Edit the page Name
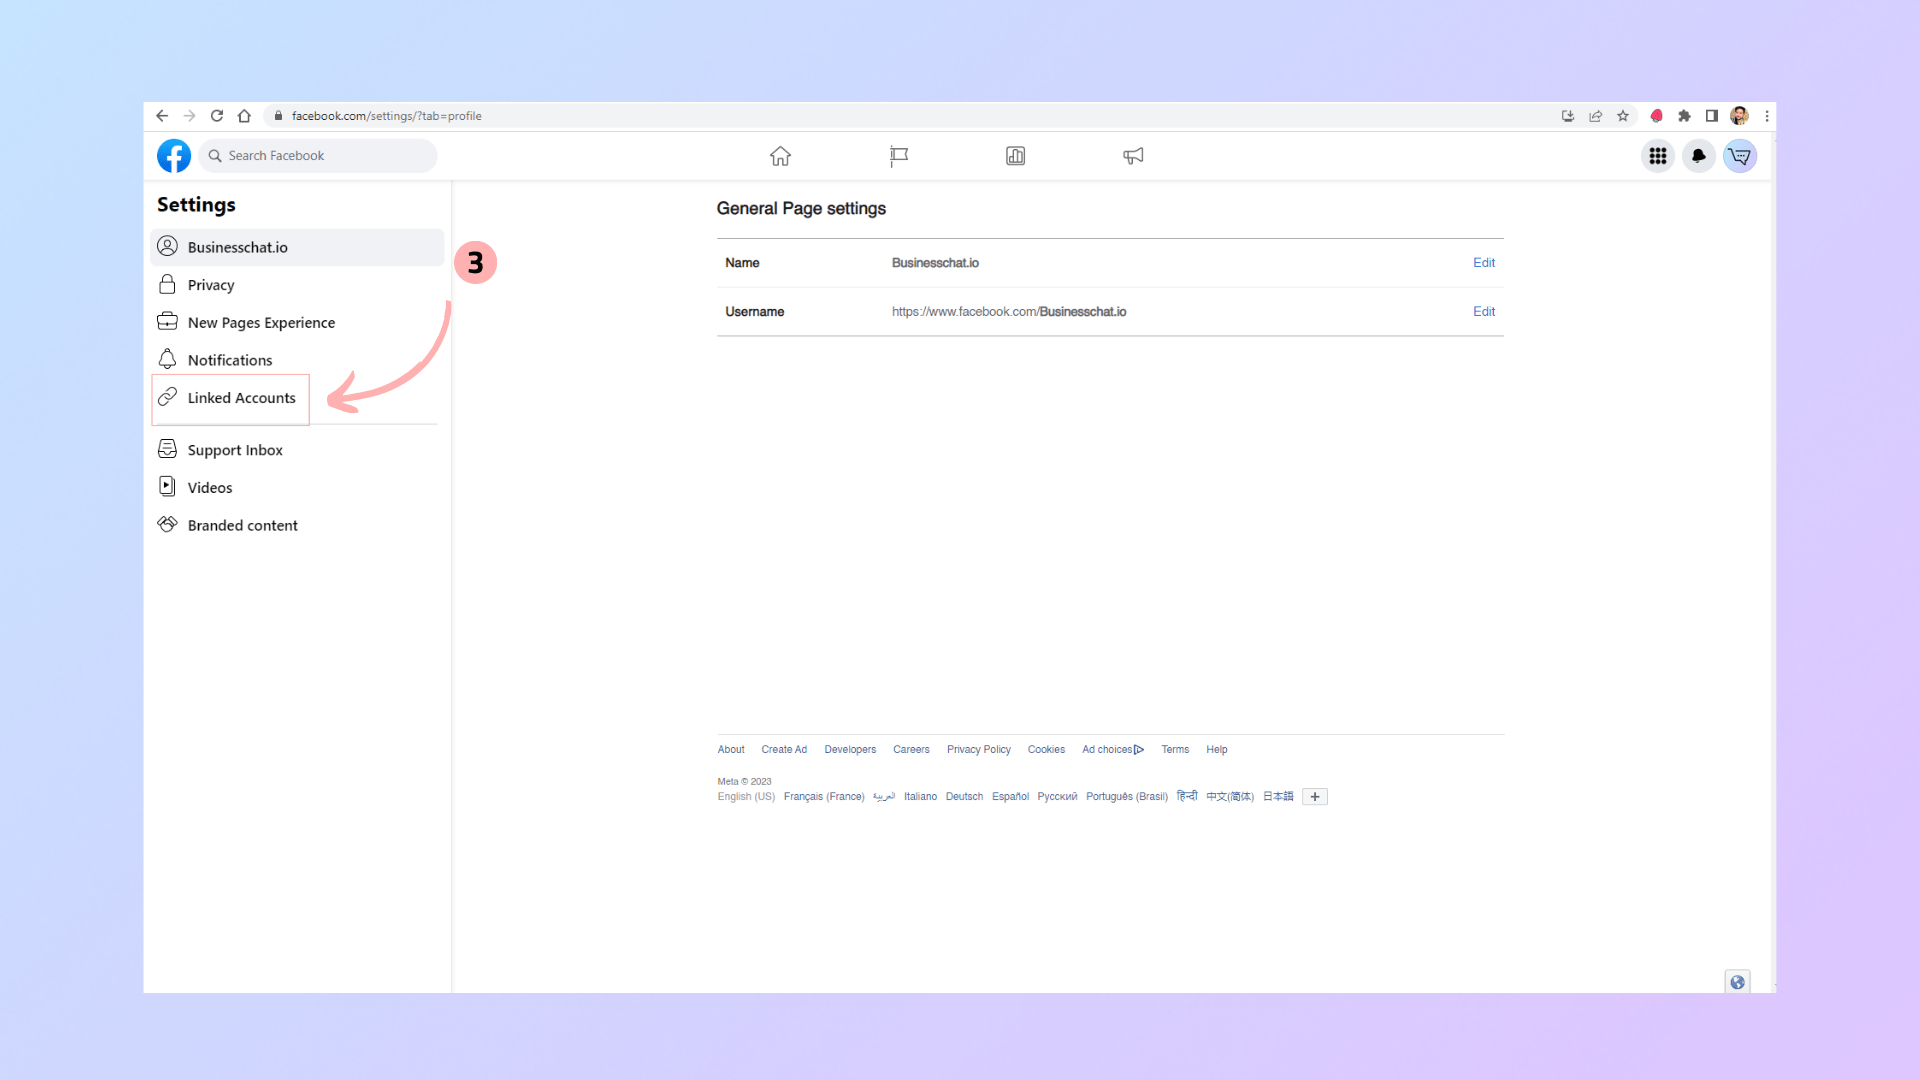 [1484, 263]
